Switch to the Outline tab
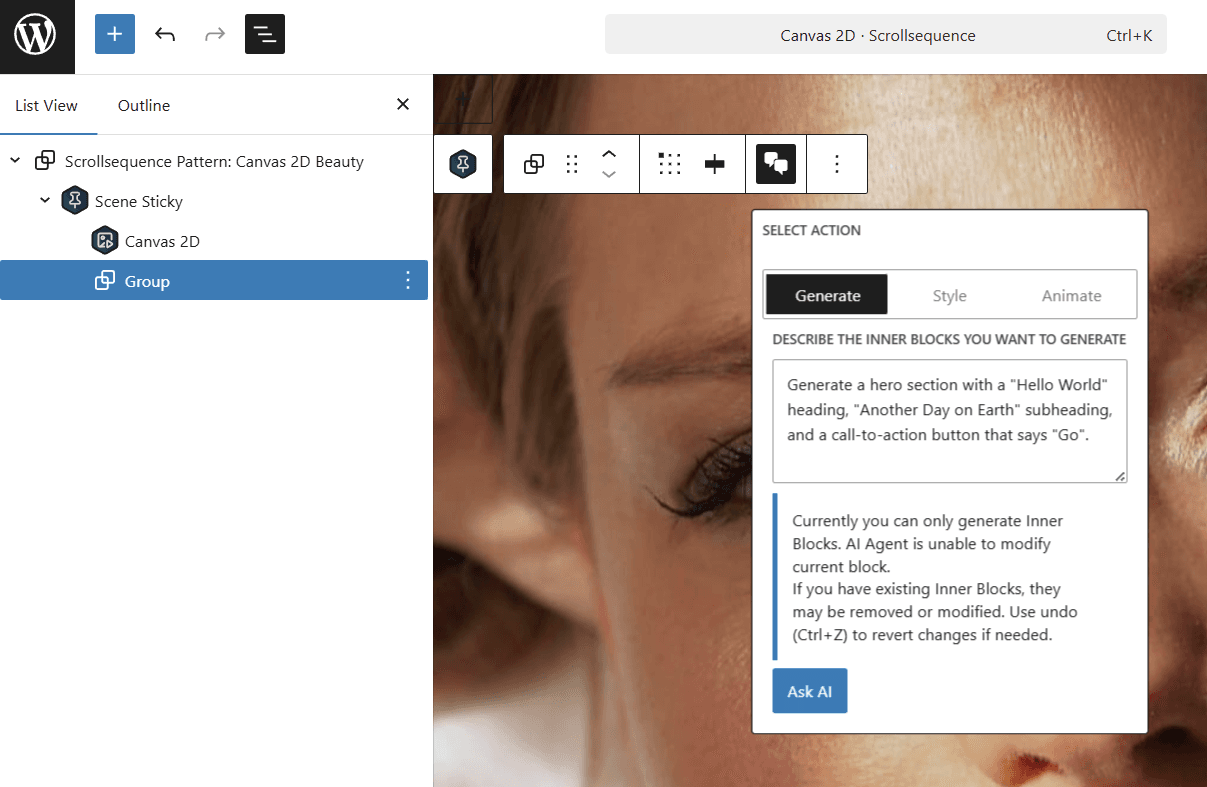The image size is (1207, 787). [x=144, y=105]
